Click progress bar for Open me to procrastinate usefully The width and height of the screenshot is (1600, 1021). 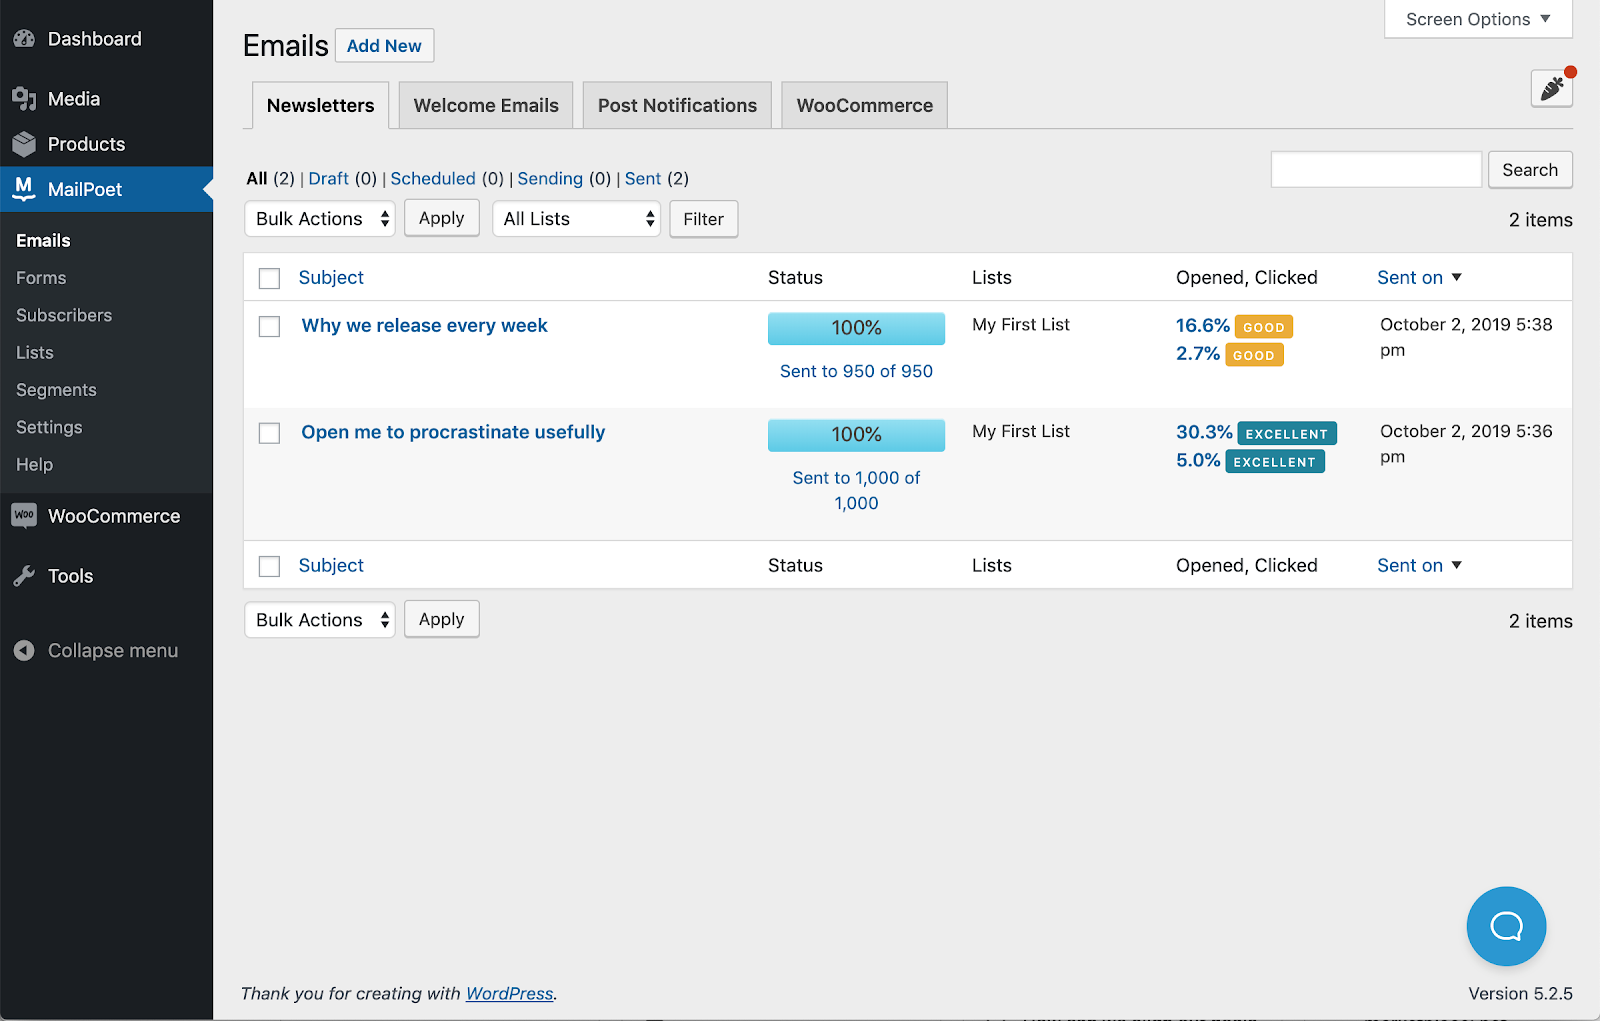(x=856, y=435)
